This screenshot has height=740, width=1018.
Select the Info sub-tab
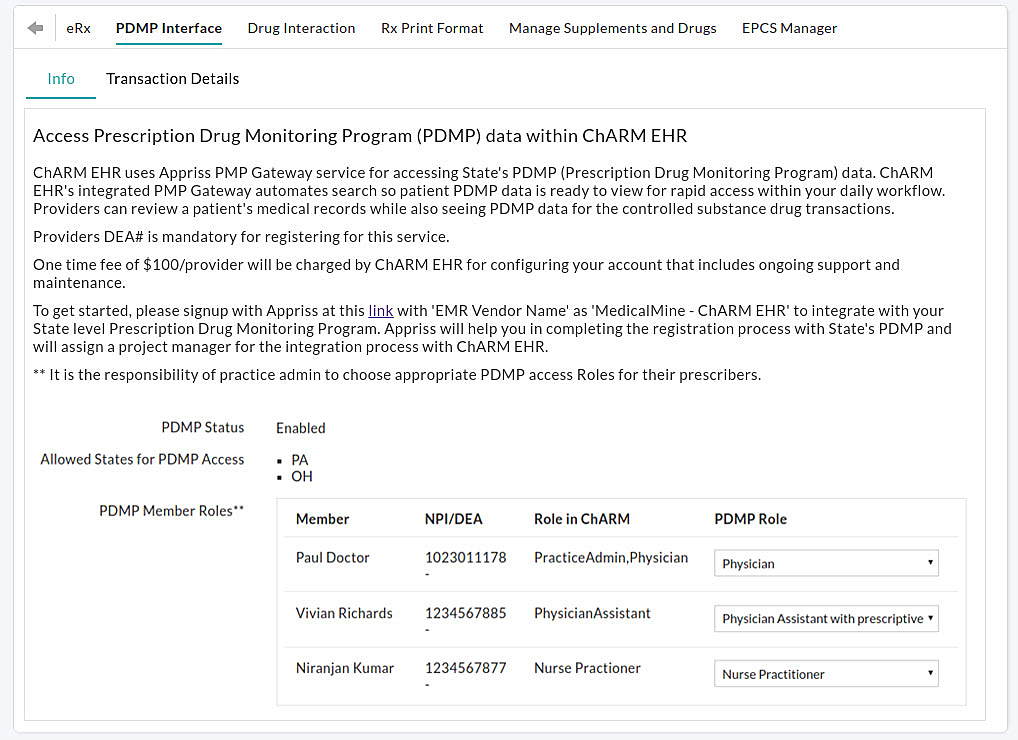[60, 78]
